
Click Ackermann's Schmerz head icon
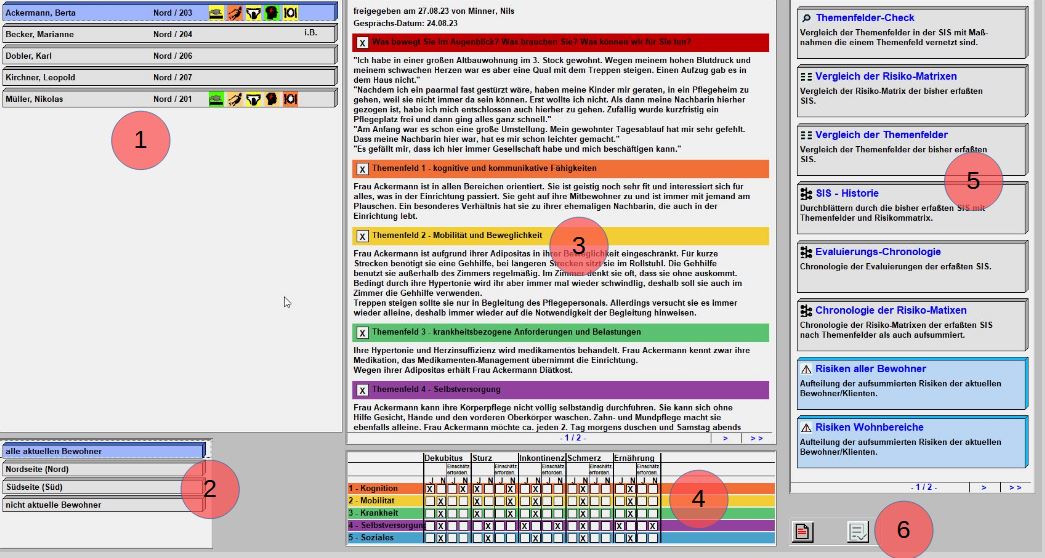click(272, 13)
